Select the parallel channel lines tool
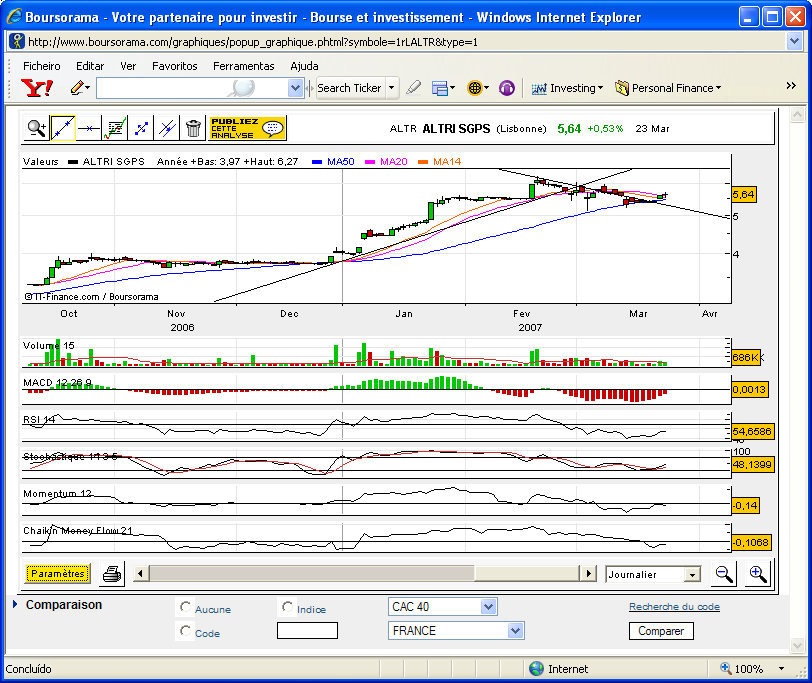Image resolution: width=812 pixels, height=683 pixels. pyautogui.click(x=167, y=128)
